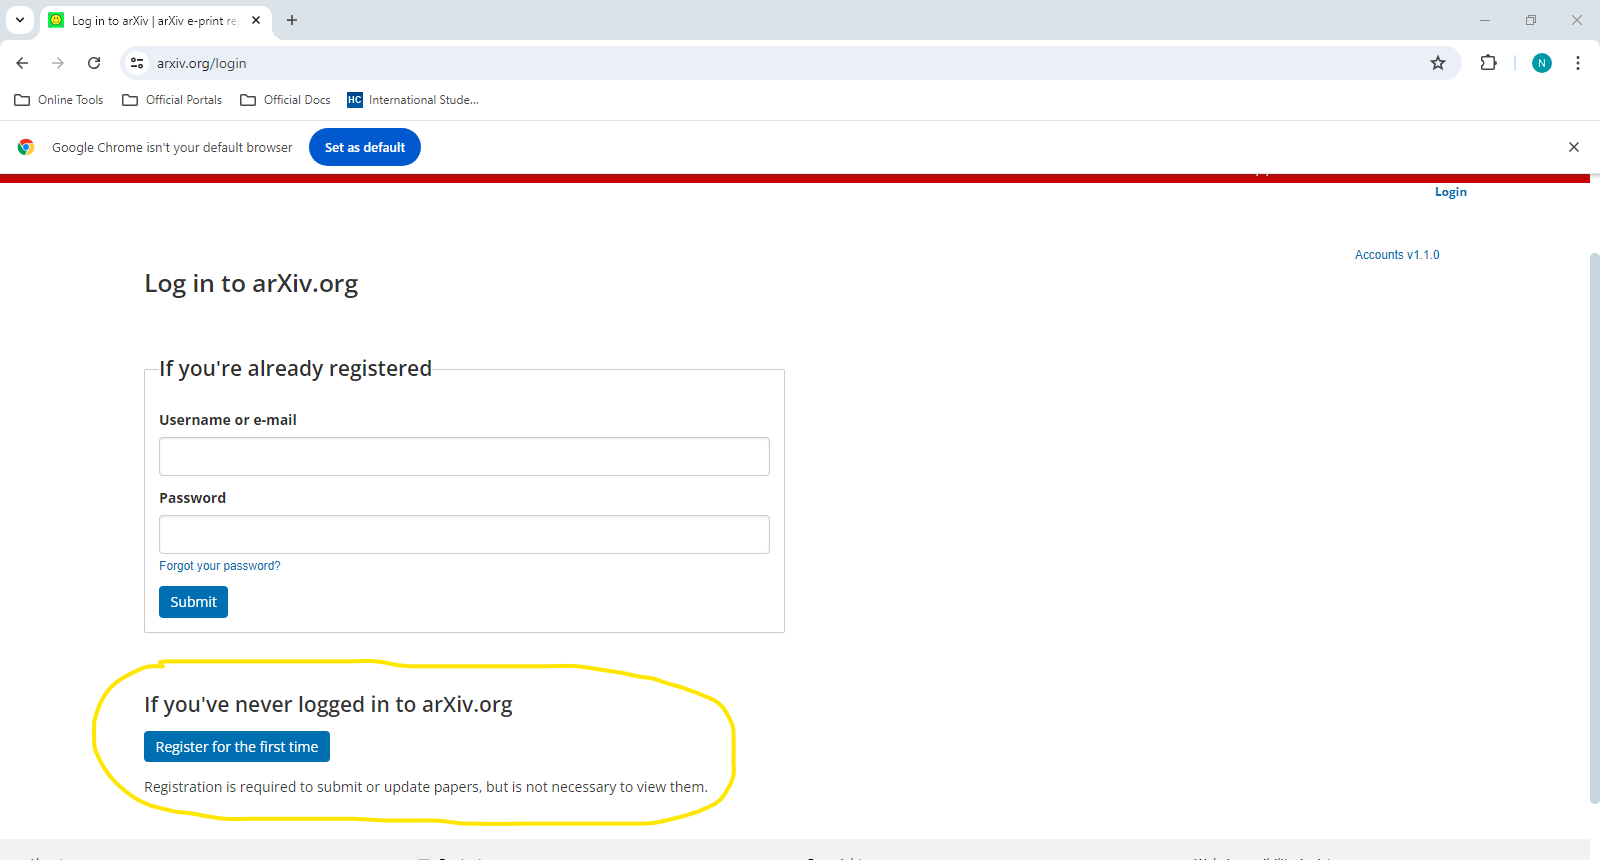
Task: Select the Log in to arXiv tab
Action: [155, 20]
